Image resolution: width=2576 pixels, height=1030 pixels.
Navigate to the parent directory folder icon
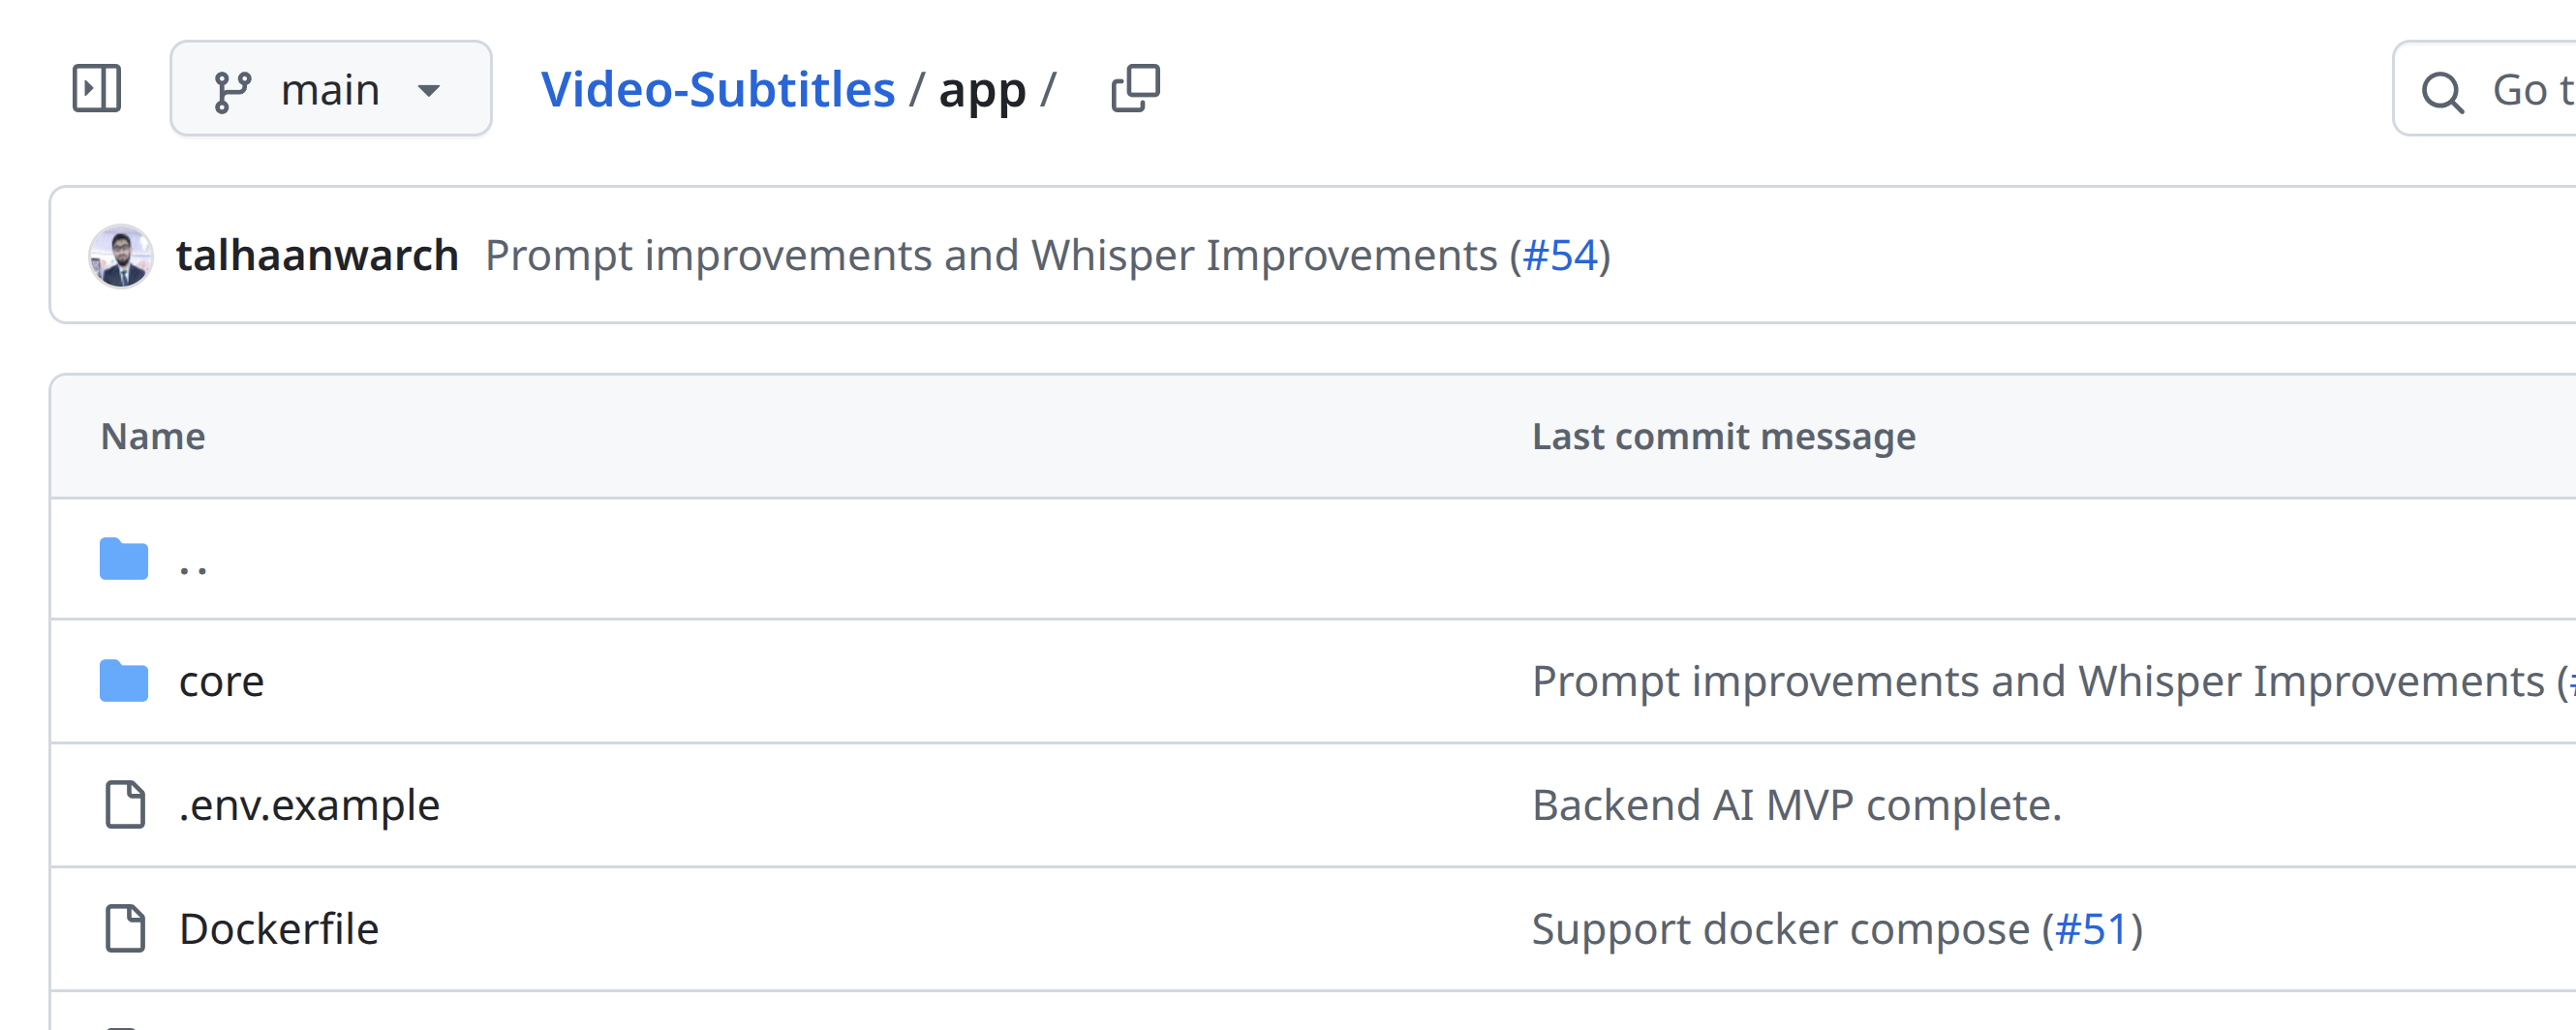pos(124,559)
